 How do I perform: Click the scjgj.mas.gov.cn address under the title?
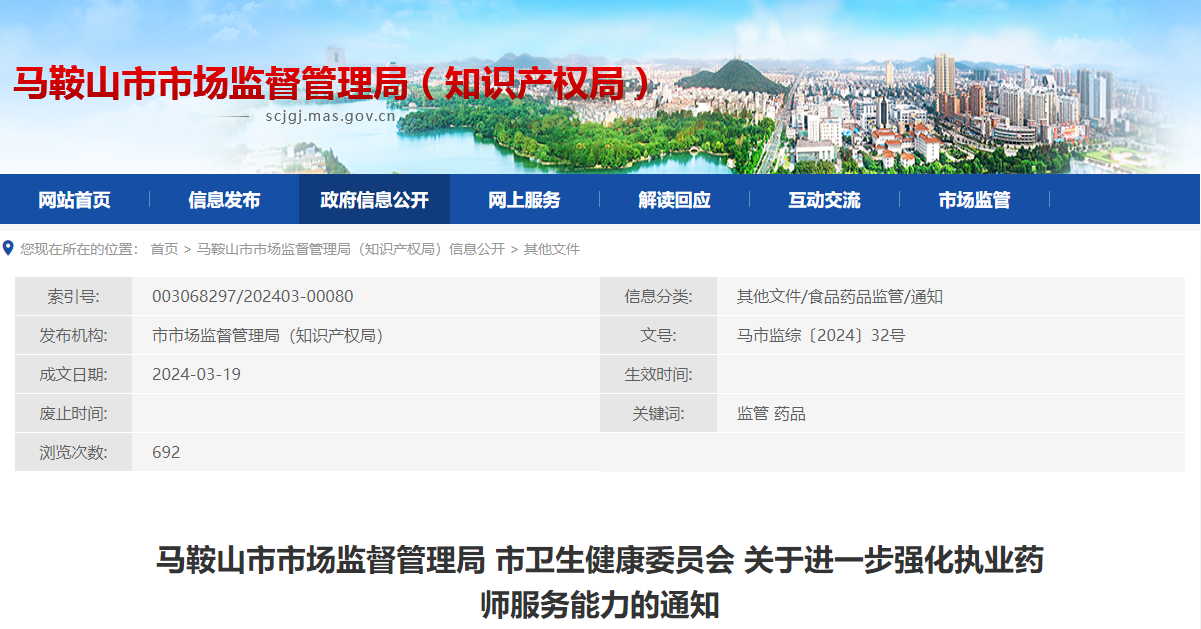331,116
